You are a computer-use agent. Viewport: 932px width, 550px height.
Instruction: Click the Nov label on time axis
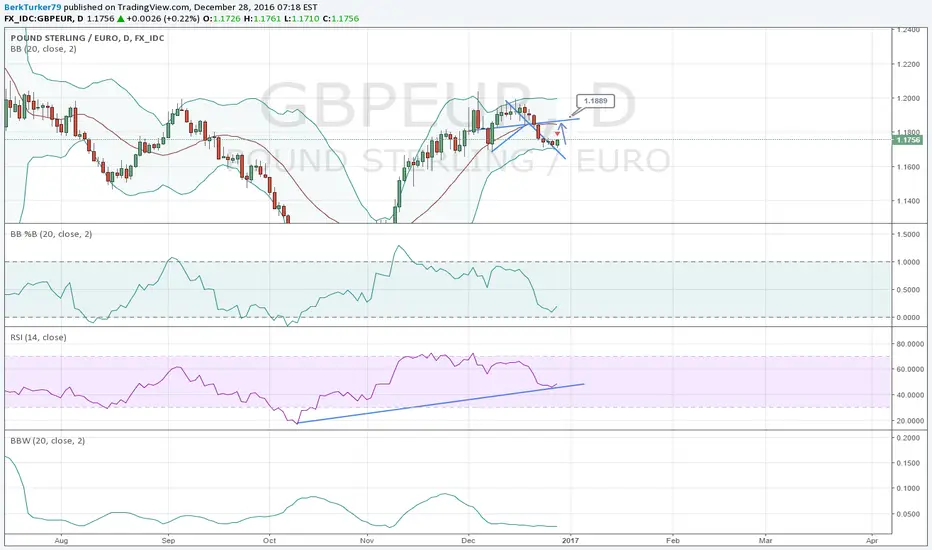tap(367, 540)
